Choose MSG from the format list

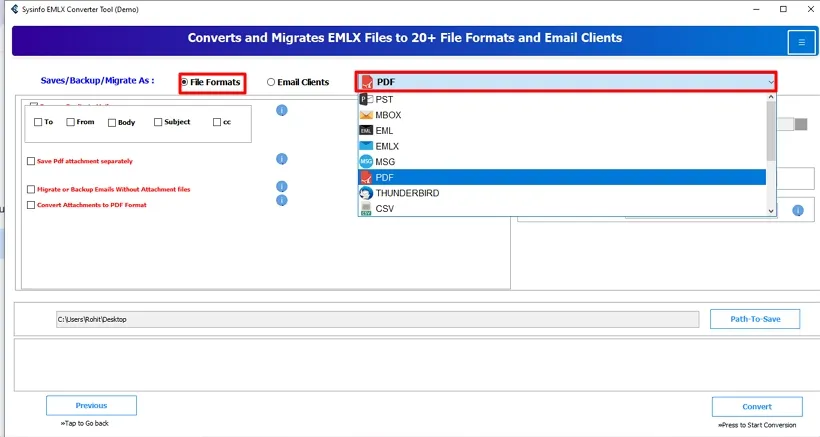(x=562, y=162)
